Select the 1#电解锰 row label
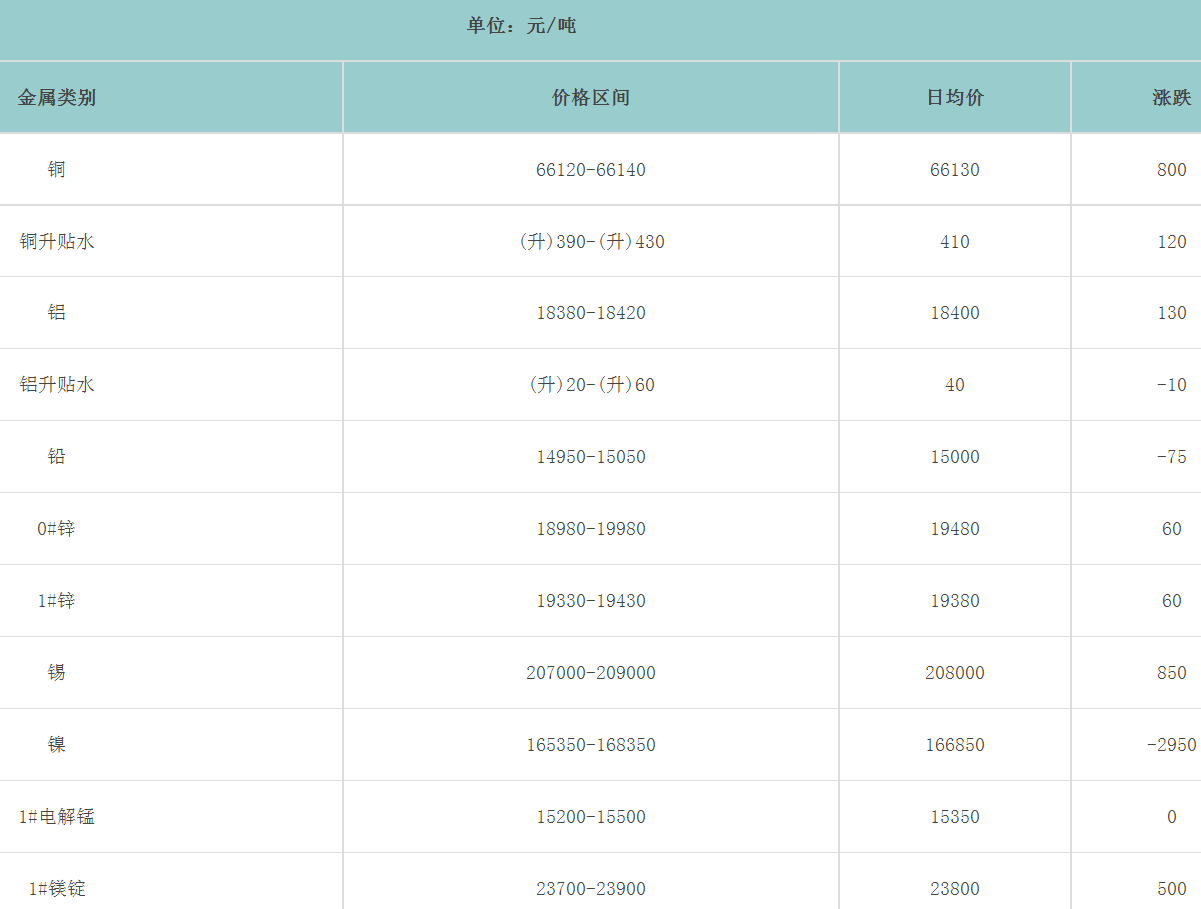Image resolution: width=1201 pixels, height=909 pixels. [57, 817]
